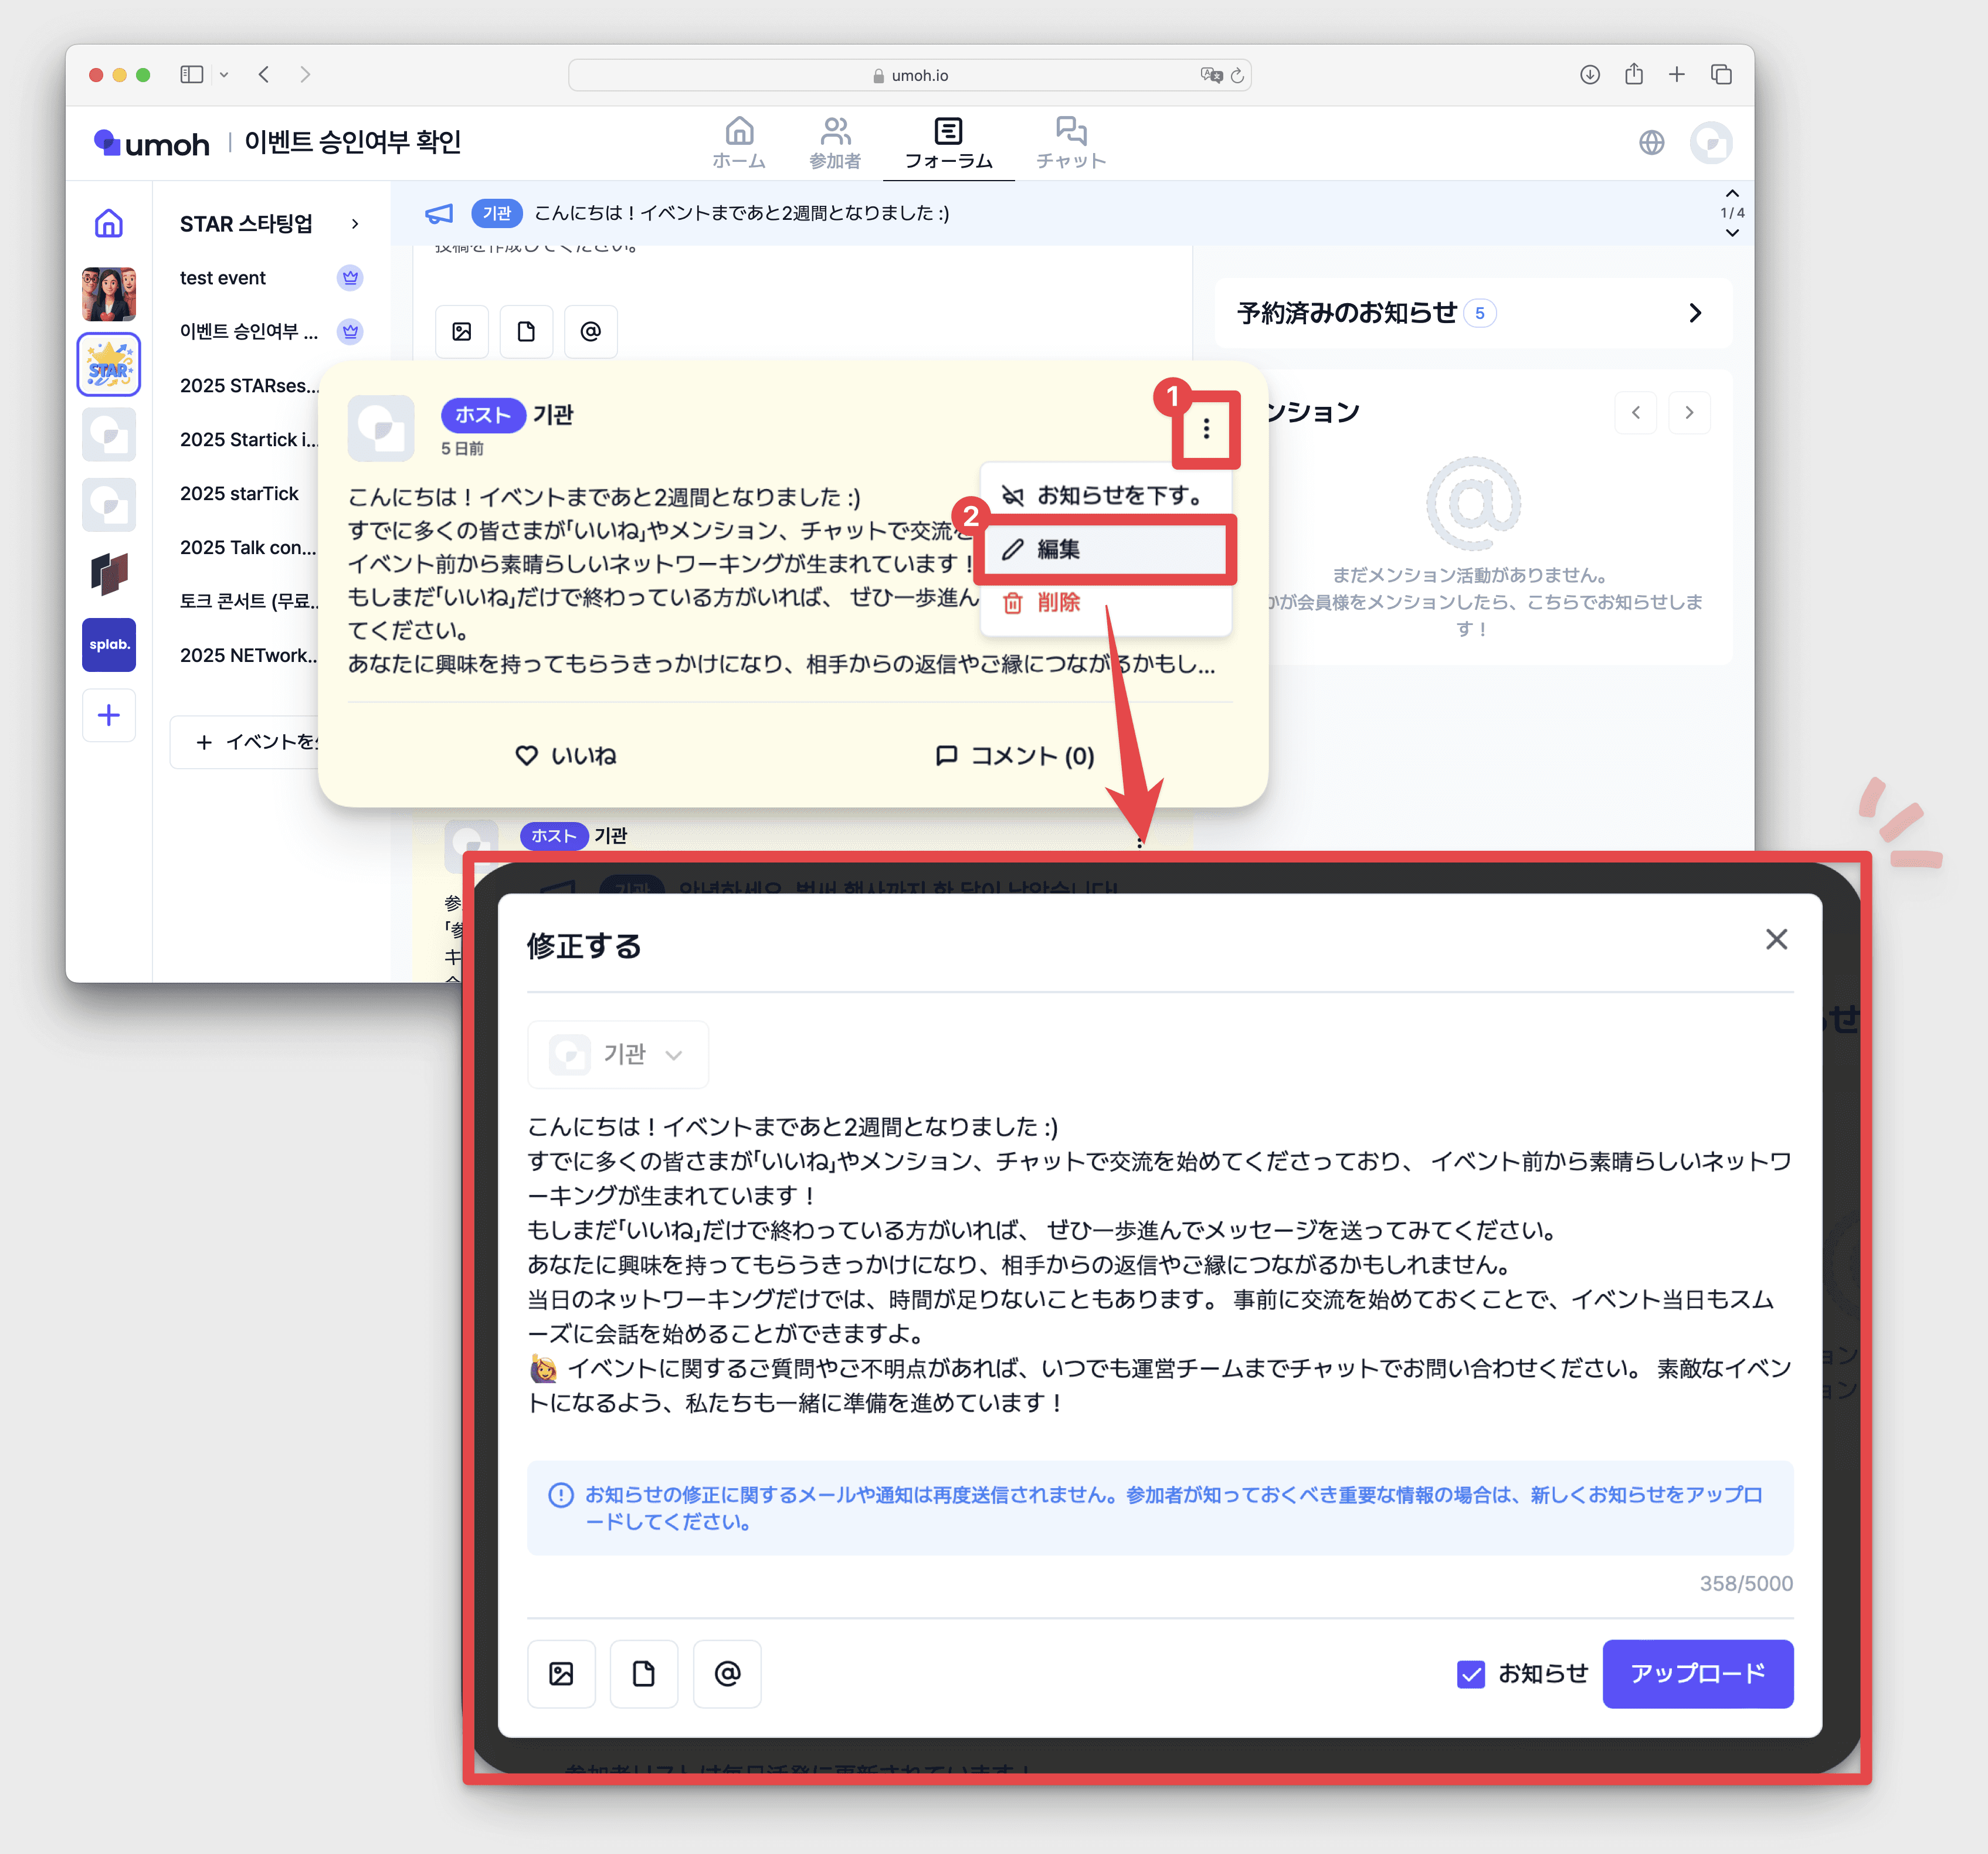Close the 修正する dialog
This screenshot has width=1988, height=1854.
pos(1776,939)
